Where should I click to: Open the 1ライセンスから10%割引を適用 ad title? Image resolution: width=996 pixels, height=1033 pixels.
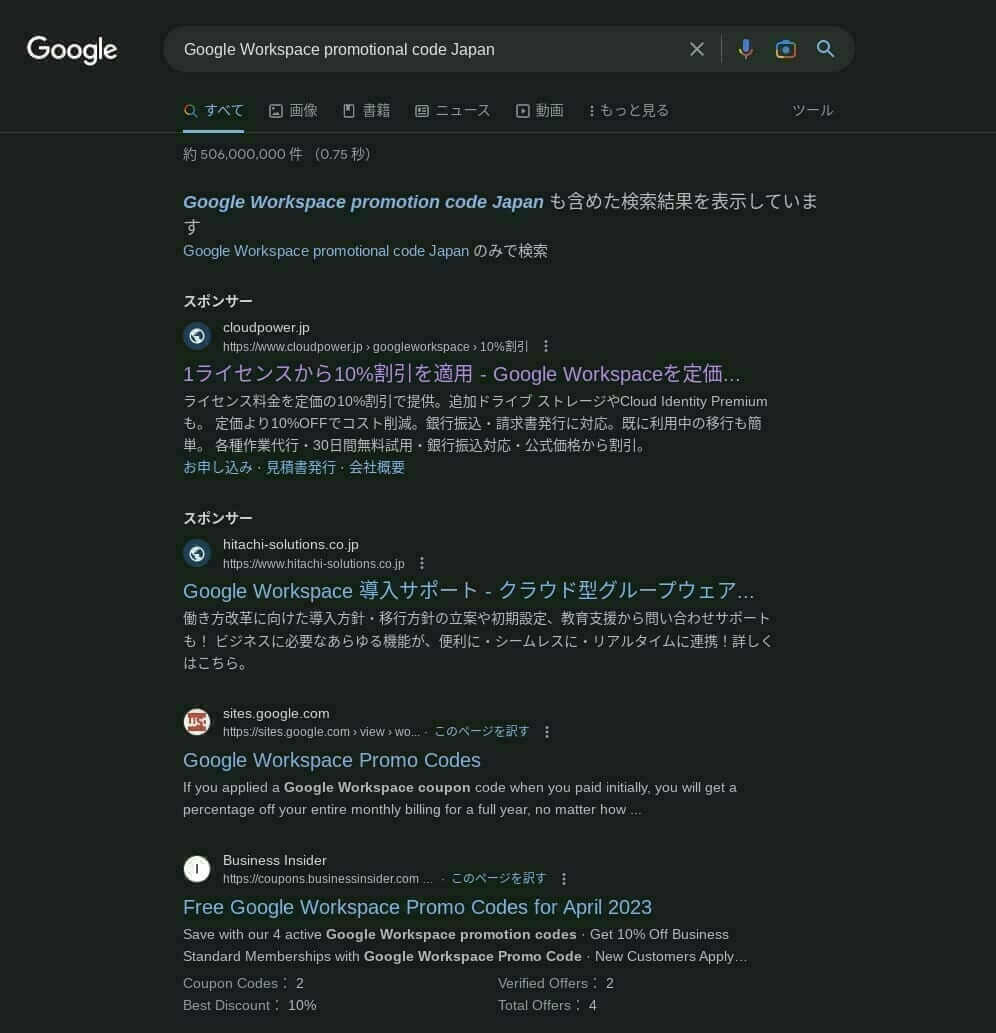pyautogui.click(x=461, y=374)
